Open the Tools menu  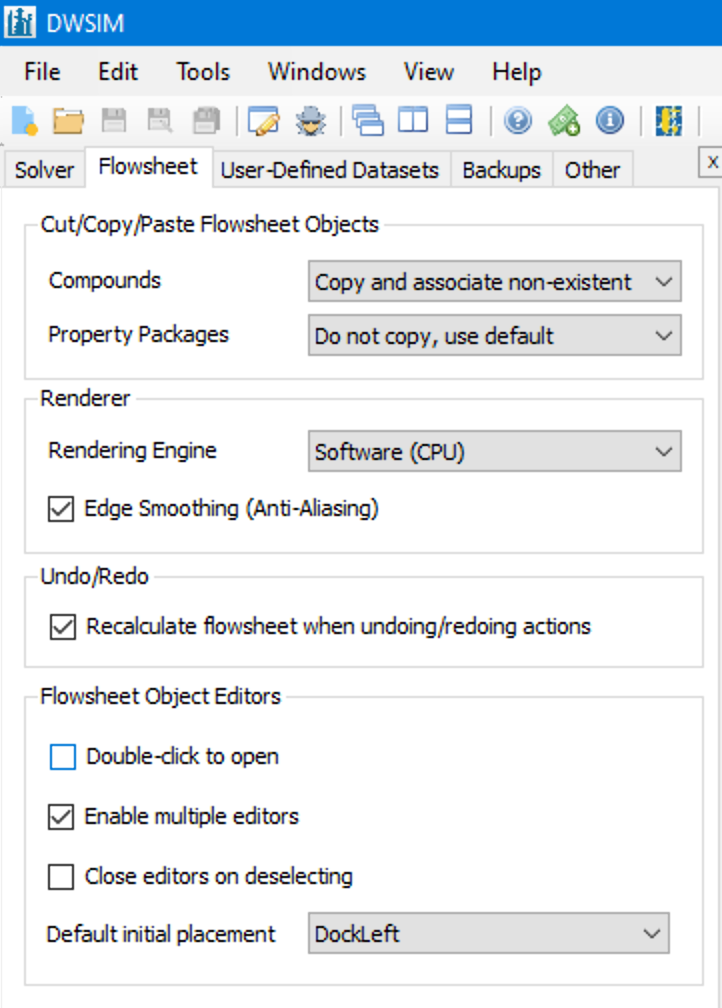coord(202,71)
